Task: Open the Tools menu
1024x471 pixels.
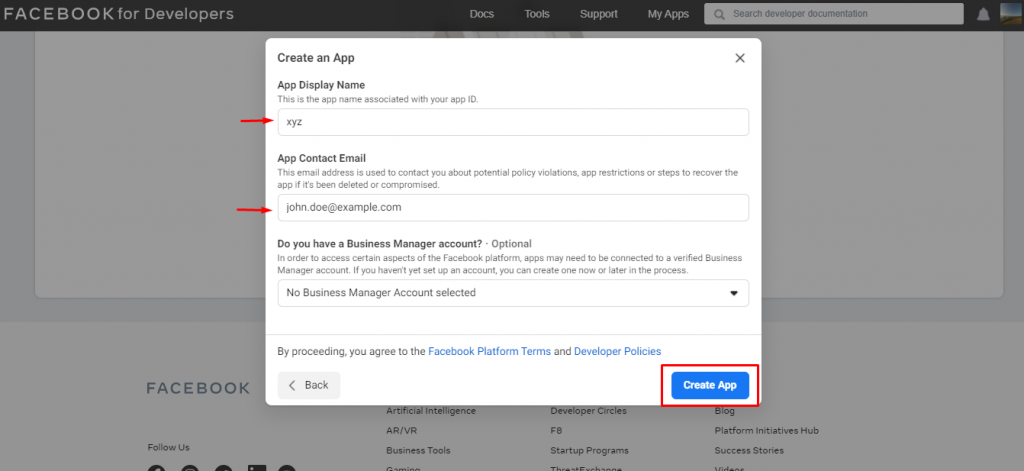Action: pos(537,14)
